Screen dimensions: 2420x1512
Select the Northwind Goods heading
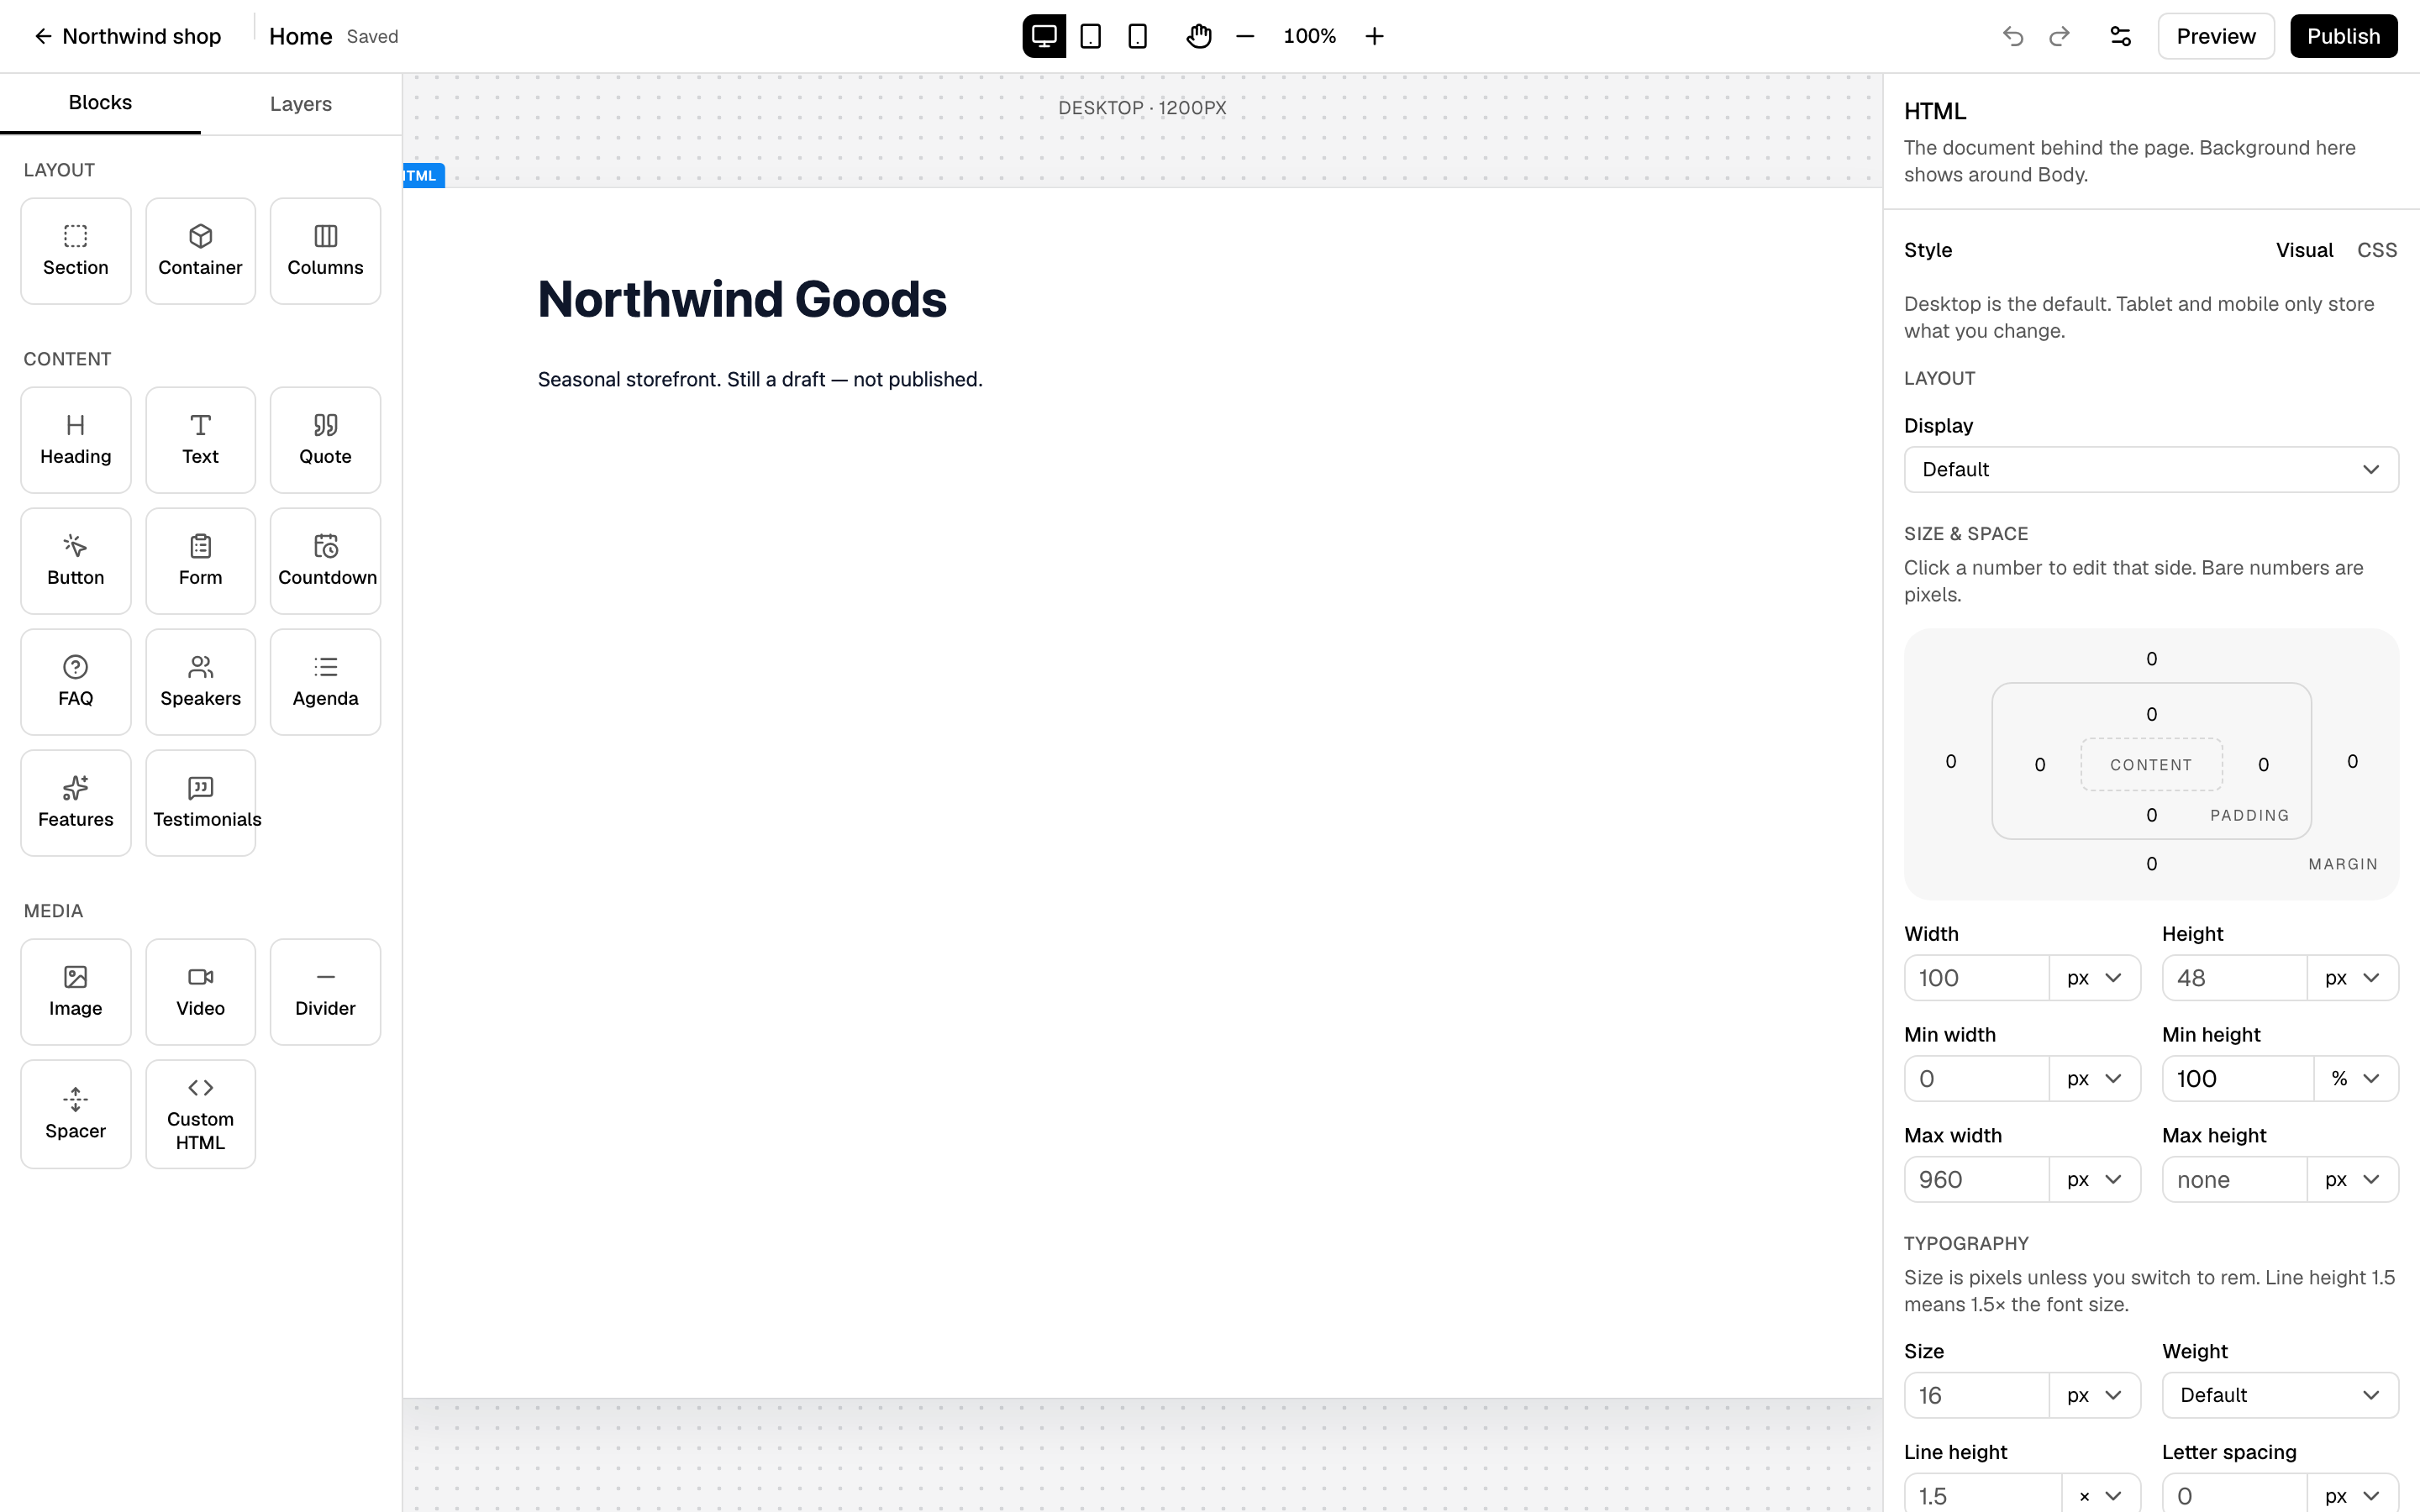point(742,299)
